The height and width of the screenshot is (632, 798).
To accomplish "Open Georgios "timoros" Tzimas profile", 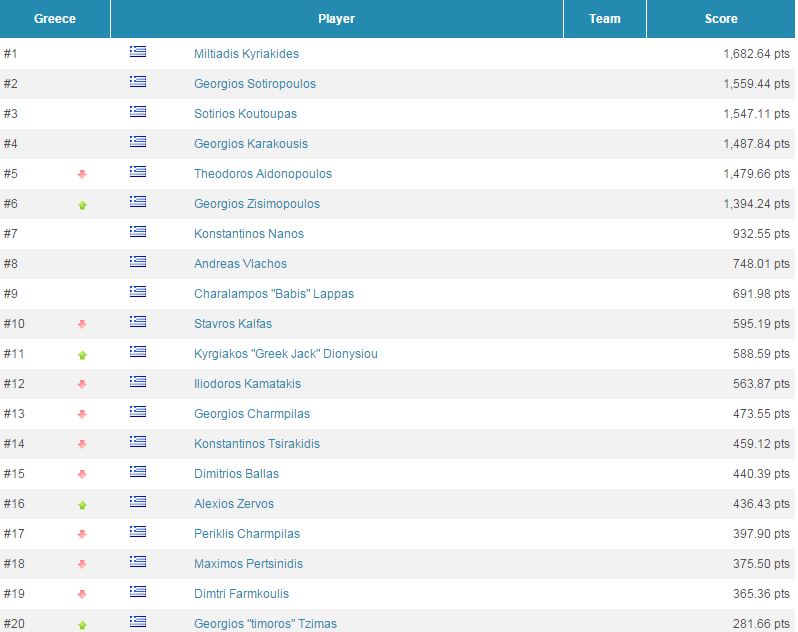I will 265,624.
